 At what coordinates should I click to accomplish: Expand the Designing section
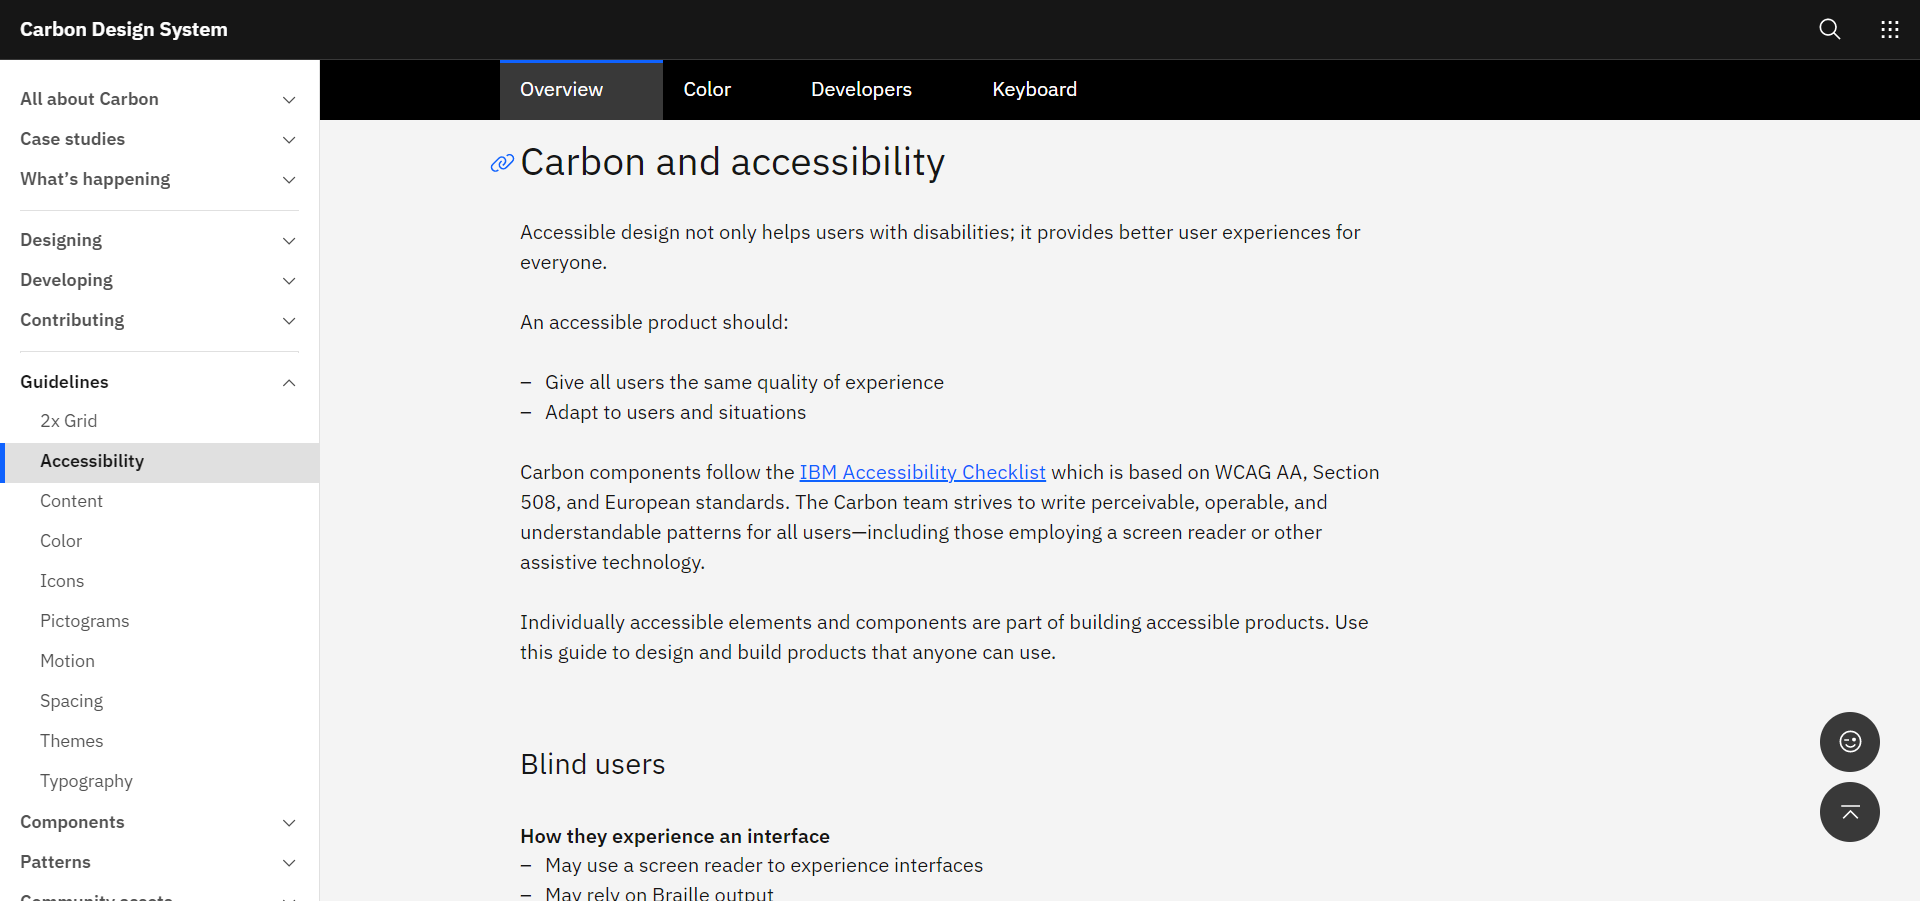pos(160,240)
